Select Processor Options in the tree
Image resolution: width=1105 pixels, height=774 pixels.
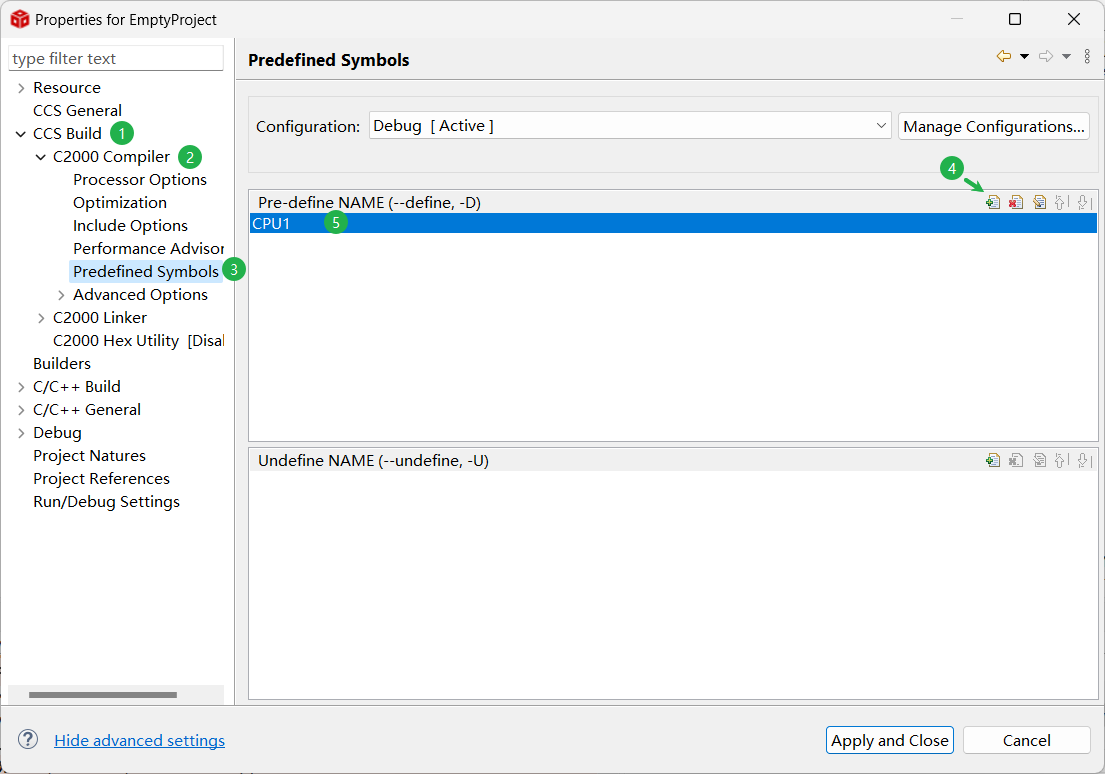tap(140, 180)
